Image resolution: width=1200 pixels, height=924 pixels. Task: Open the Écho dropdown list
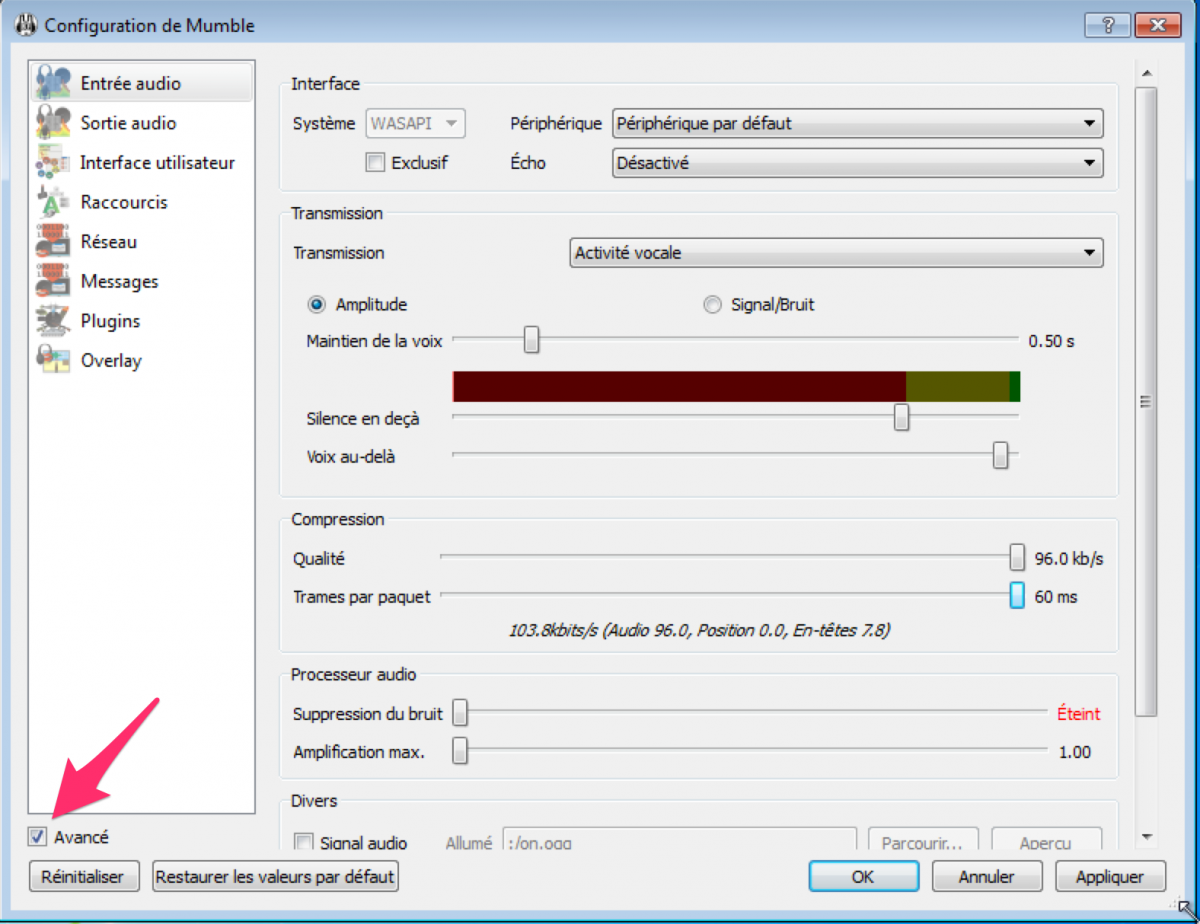[x=857, y=163]
